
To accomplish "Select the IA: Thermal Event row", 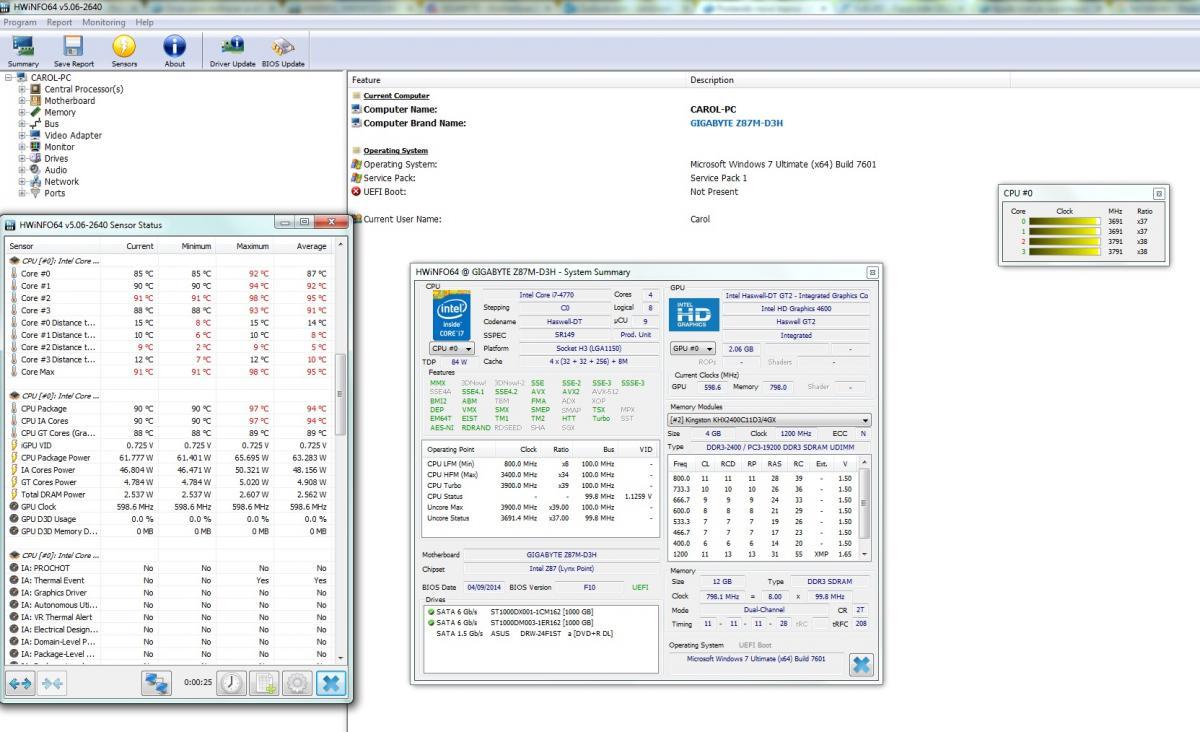I will click(x=168, y=580).
